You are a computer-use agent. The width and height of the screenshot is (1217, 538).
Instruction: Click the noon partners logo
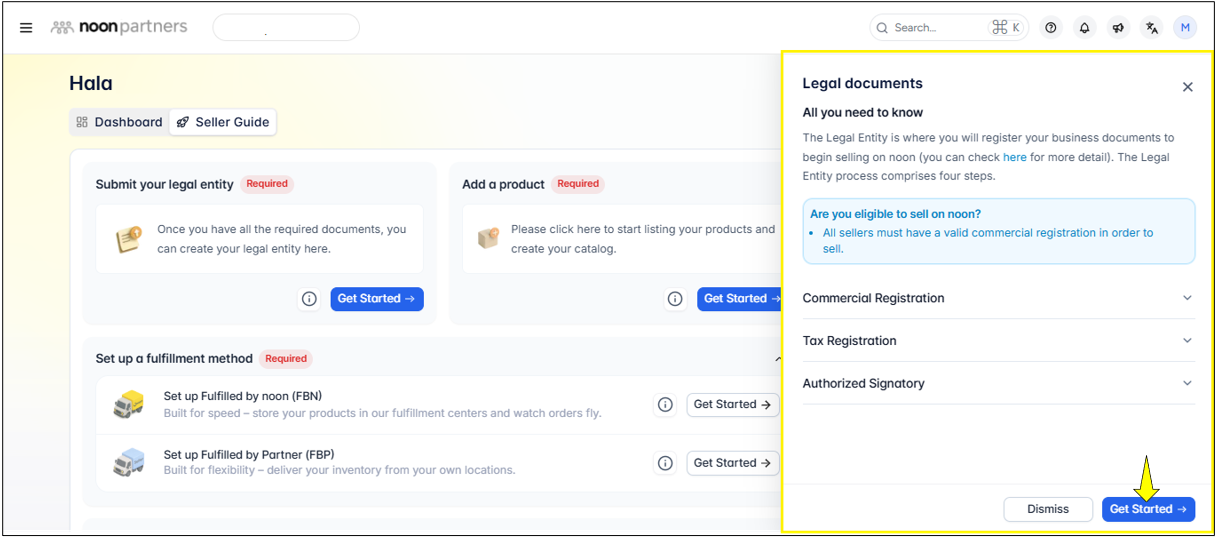pos(119,27)
